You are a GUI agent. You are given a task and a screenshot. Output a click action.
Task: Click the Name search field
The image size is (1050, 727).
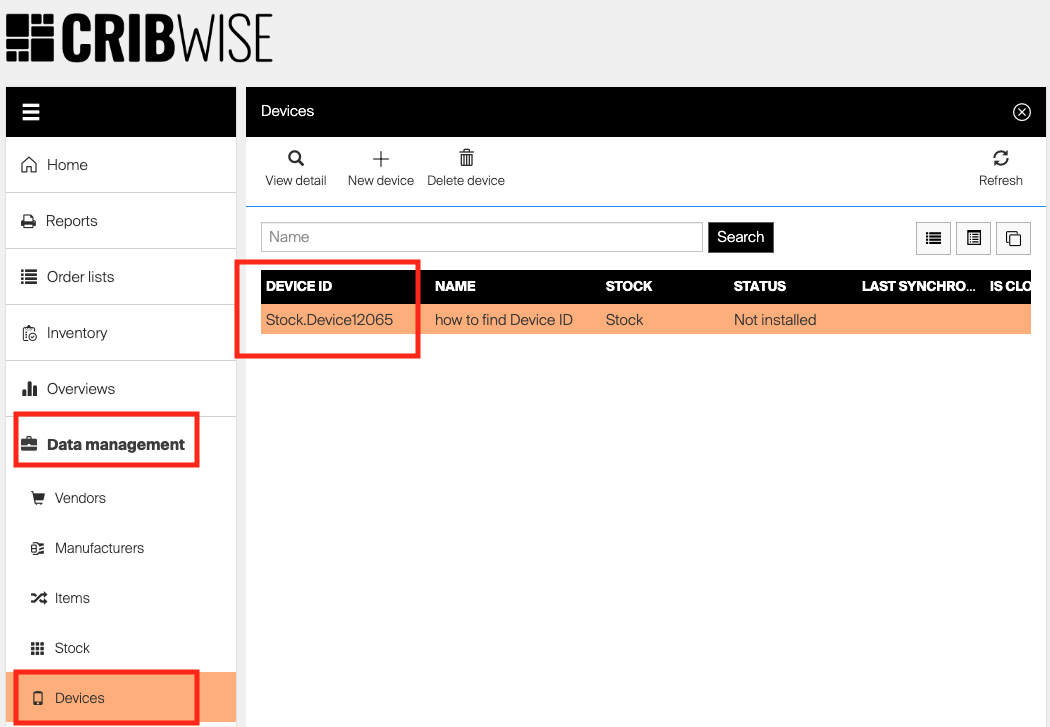(481, 237)
